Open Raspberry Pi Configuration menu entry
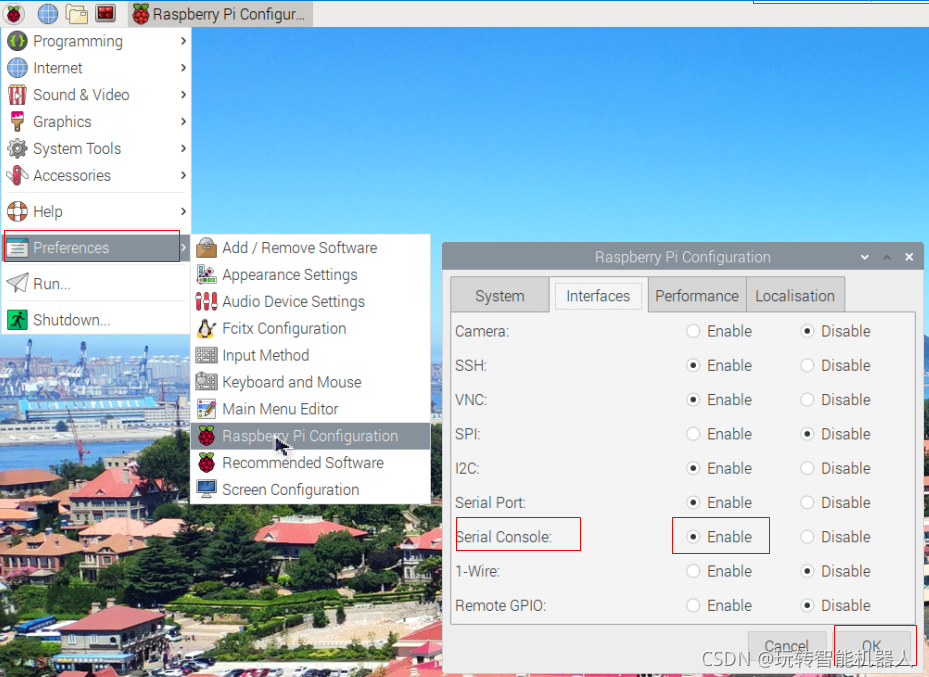Viewport: 929px width, 677px height. point(310,436)
